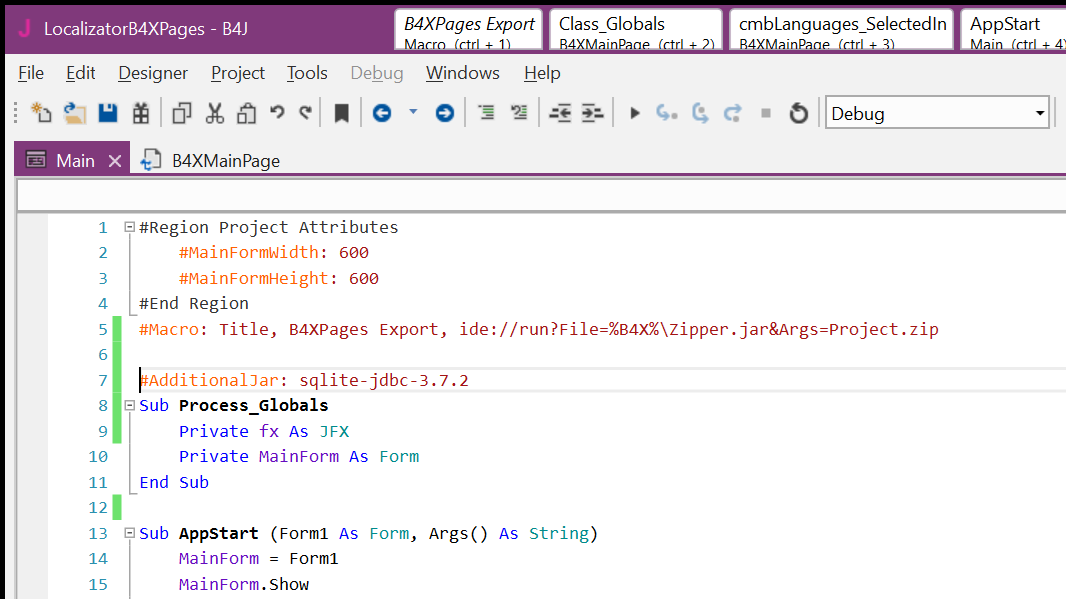Image resolution: width=1066 pixels, height=599 pixels.
Task: Collapse the Process_Globals sub
Action: (x=129, y=405)
